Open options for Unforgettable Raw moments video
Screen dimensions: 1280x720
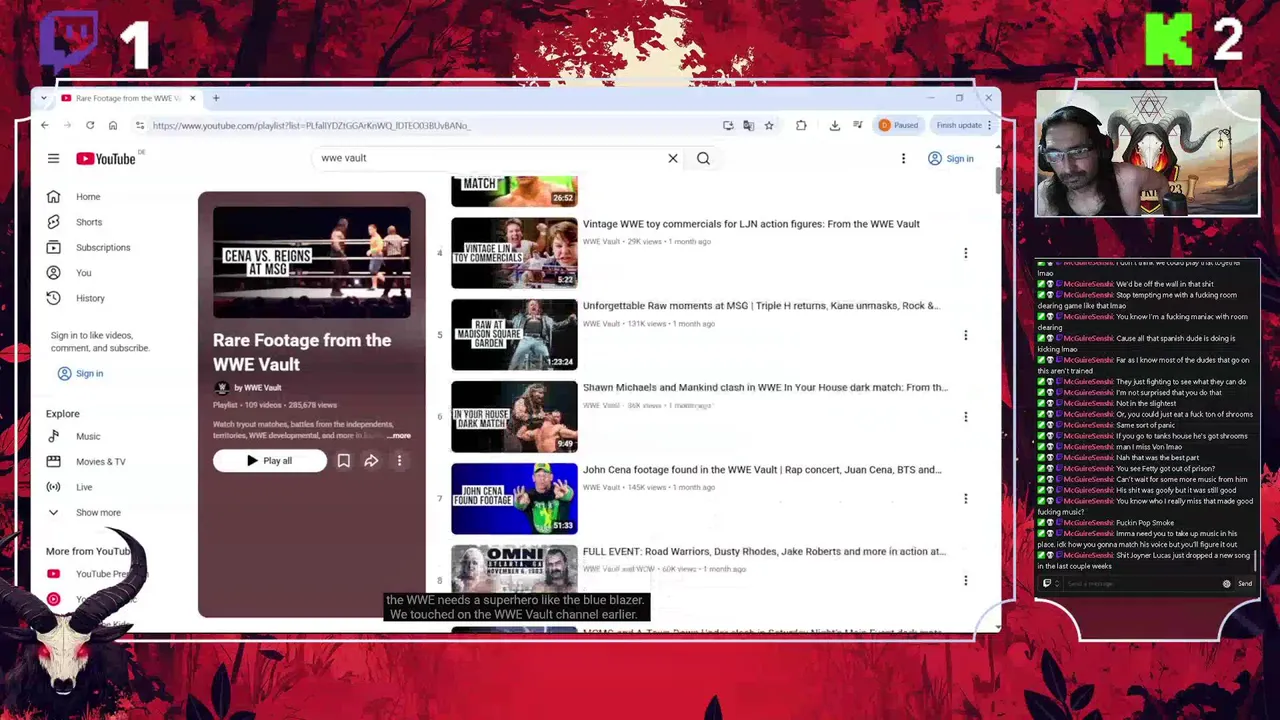965,335
